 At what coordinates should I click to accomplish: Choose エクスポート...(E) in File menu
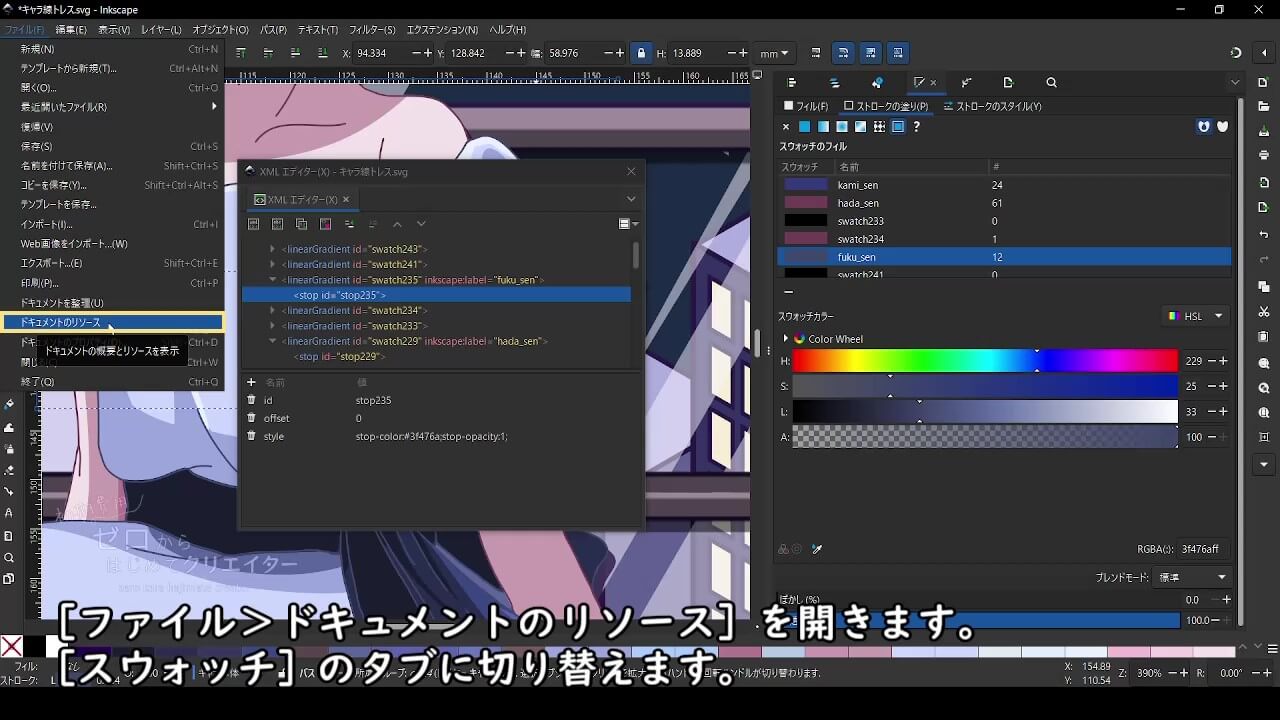(112, 263)
